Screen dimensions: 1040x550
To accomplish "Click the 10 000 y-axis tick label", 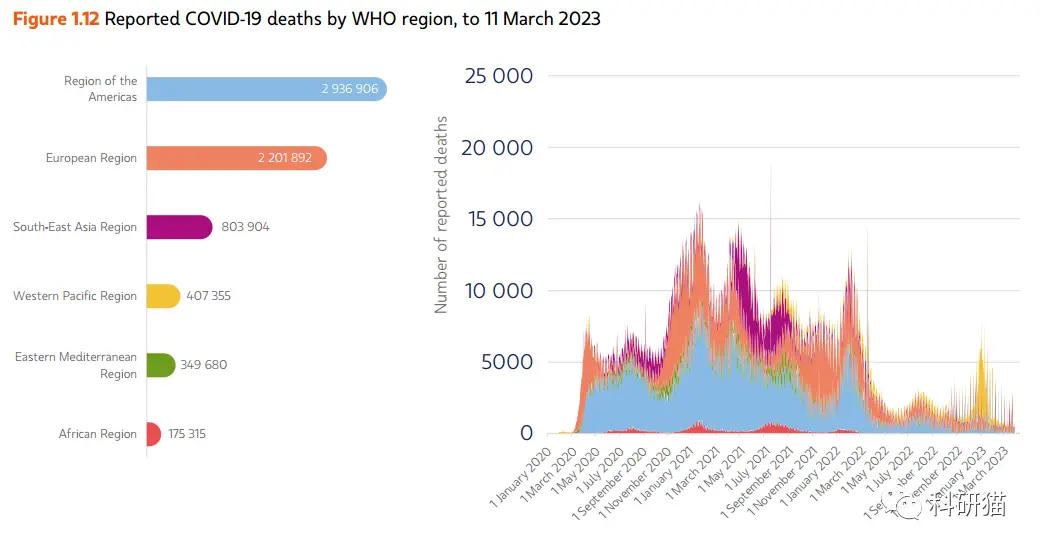I will 499,291.
